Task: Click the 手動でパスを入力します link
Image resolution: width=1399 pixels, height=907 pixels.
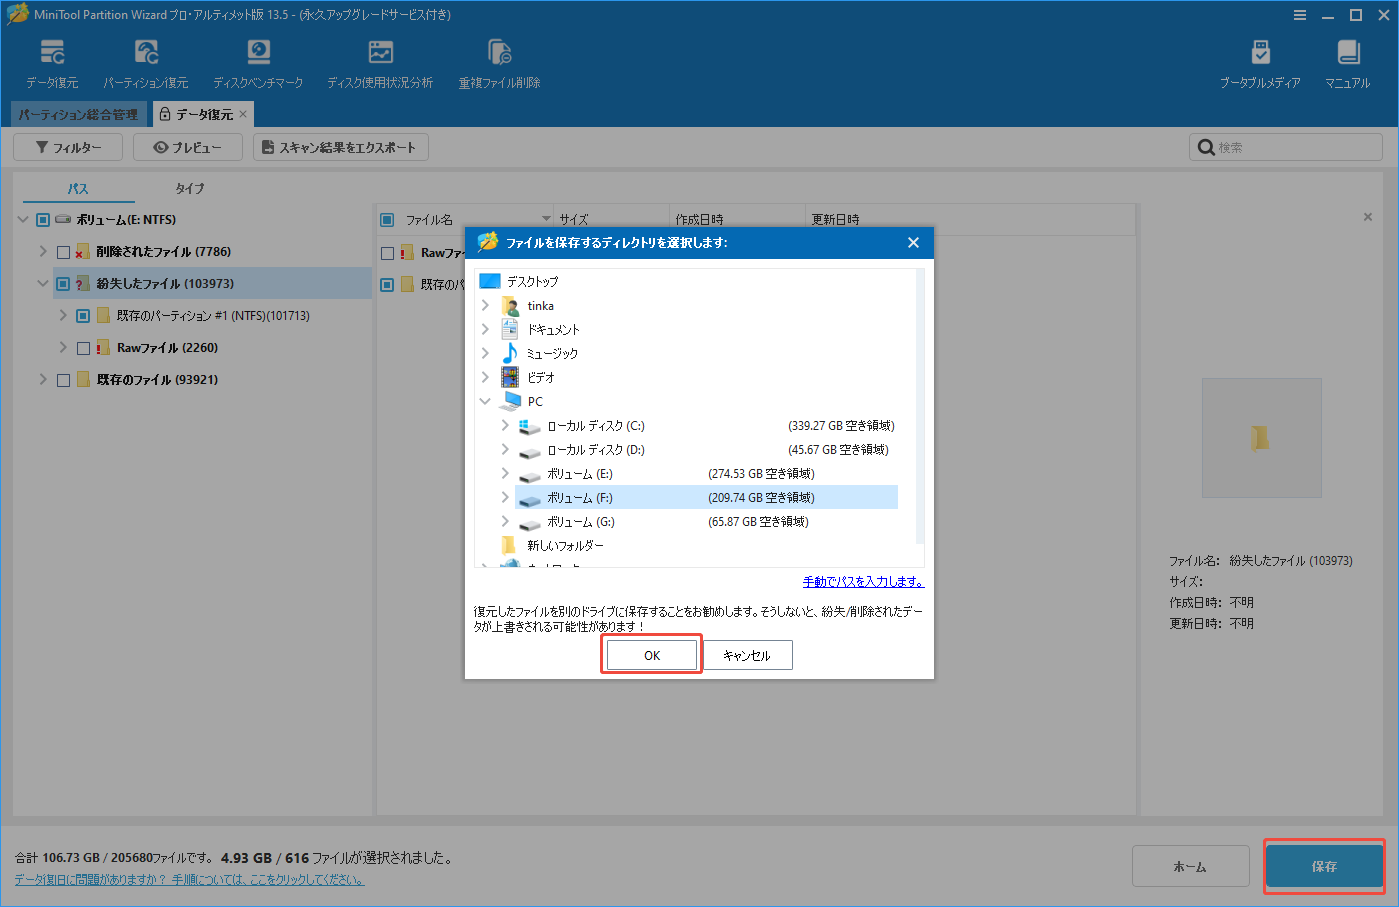Action: point(862,581)
